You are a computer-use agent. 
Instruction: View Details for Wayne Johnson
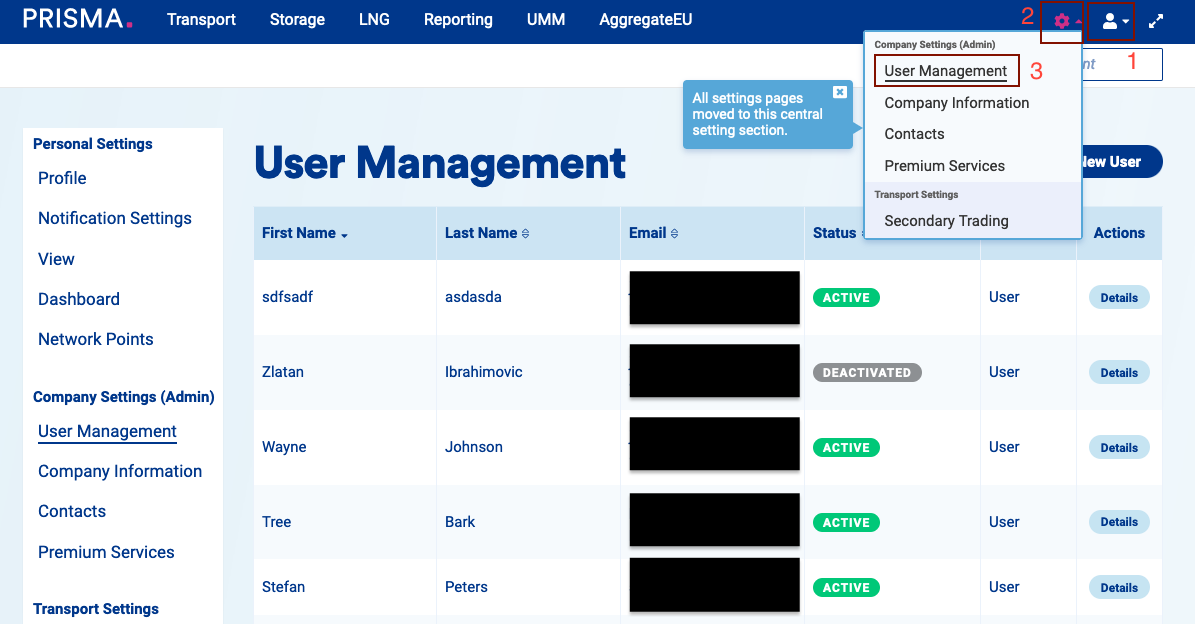click(x=1118, y=448)
